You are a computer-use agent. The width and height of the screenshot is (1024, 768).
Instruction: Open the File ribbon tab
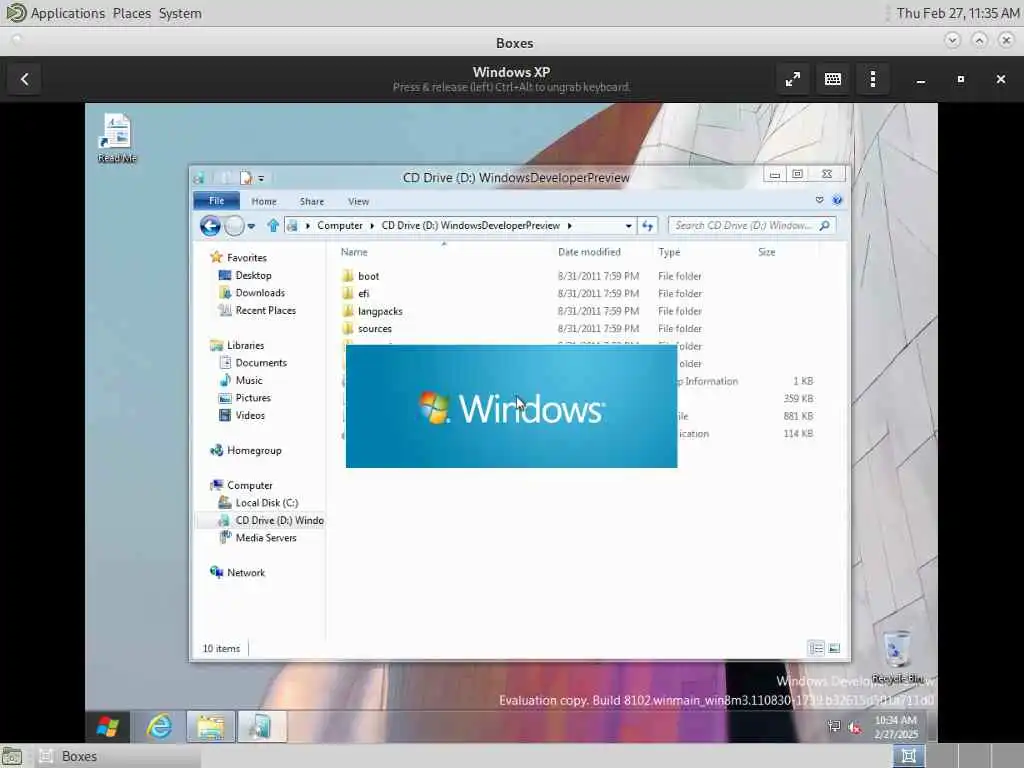216,201
